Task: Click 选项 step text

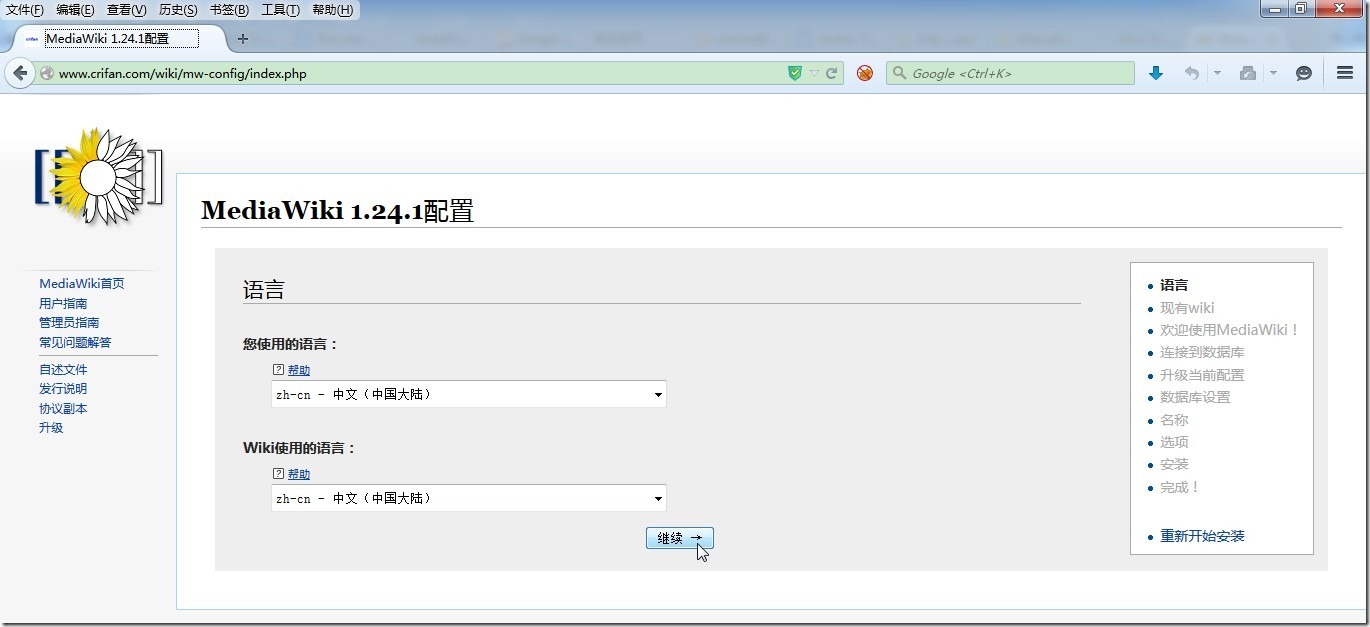Action: [1174, 442]
